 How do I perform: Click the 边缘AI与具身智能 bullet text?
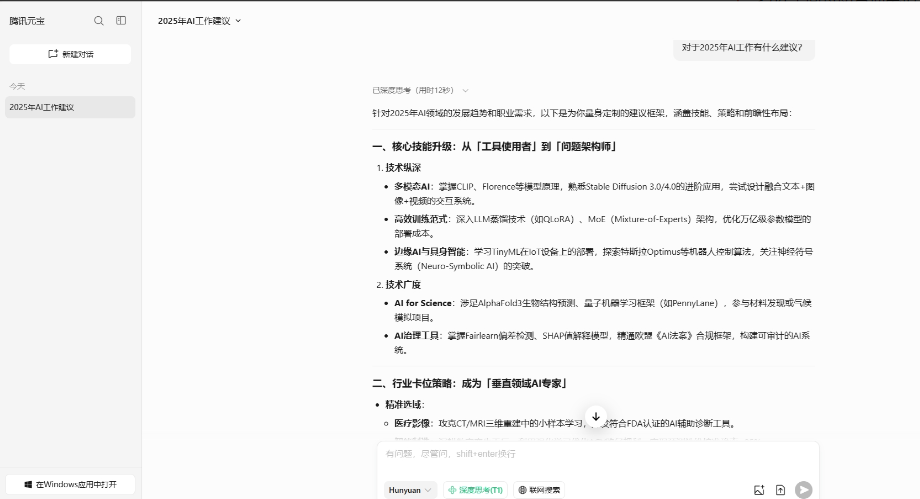point(604,259)
